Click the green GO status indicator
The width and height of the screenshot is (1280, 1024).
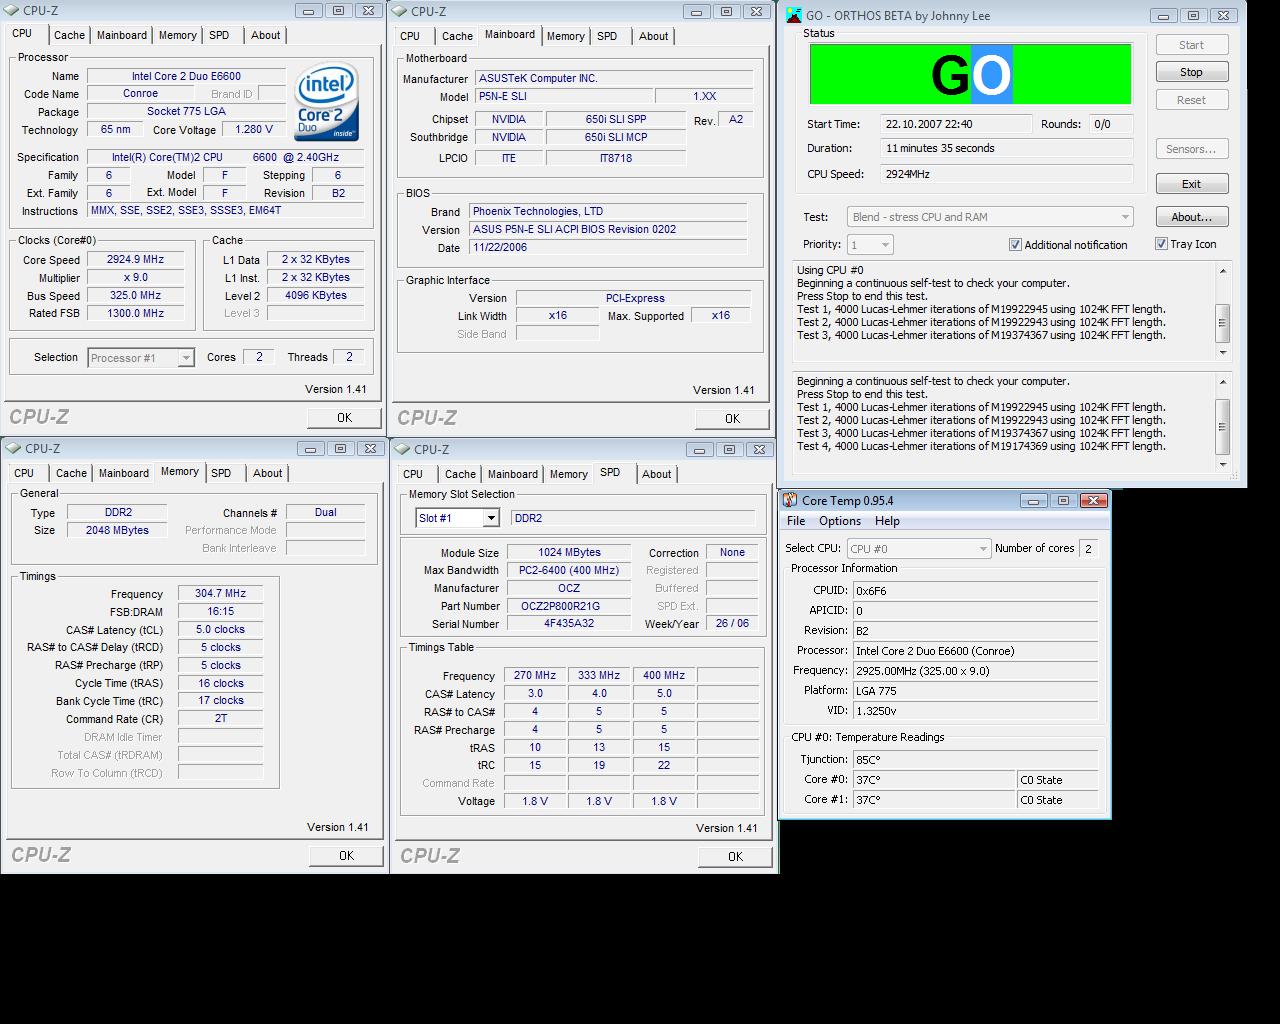pos(970,74)
